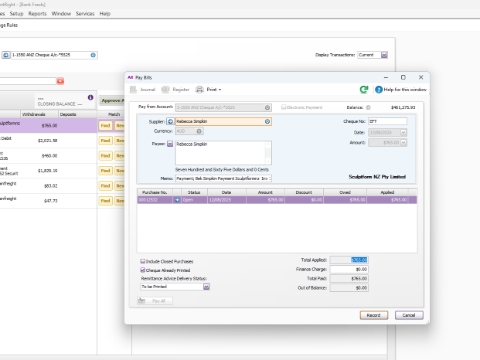This screenshot has width=480, height=360.
Task: Click the red clear-search icon in Bank Feeds
Action: pos(60,81)
